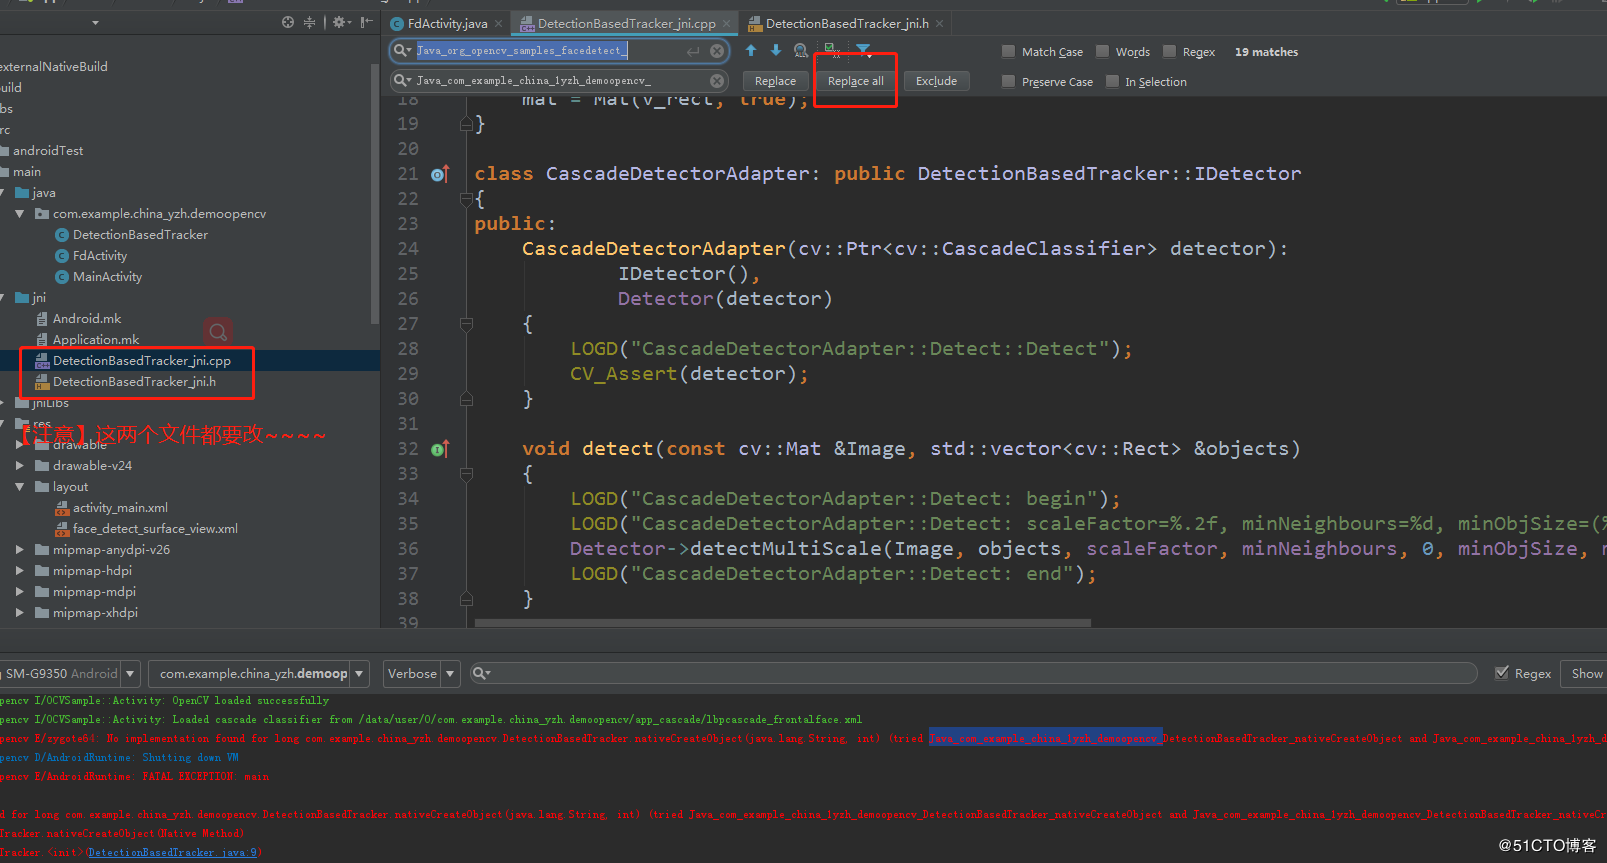Screen dimensions: 1607x863
Task: Expand the drawable-v24 folder
Action: (20, 466)
